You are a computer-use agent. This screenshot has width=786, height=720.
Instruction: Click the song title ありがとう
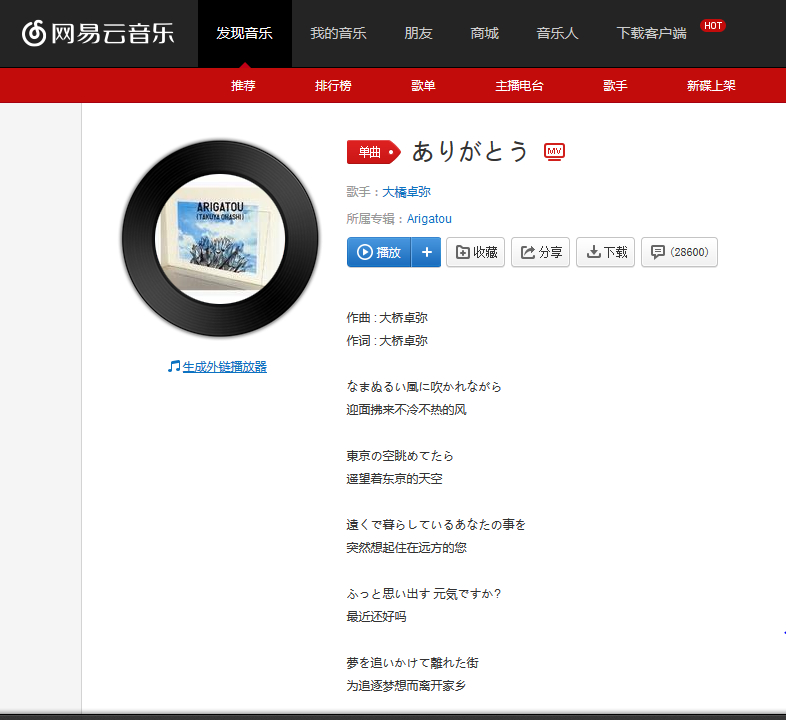pos(470,151)
